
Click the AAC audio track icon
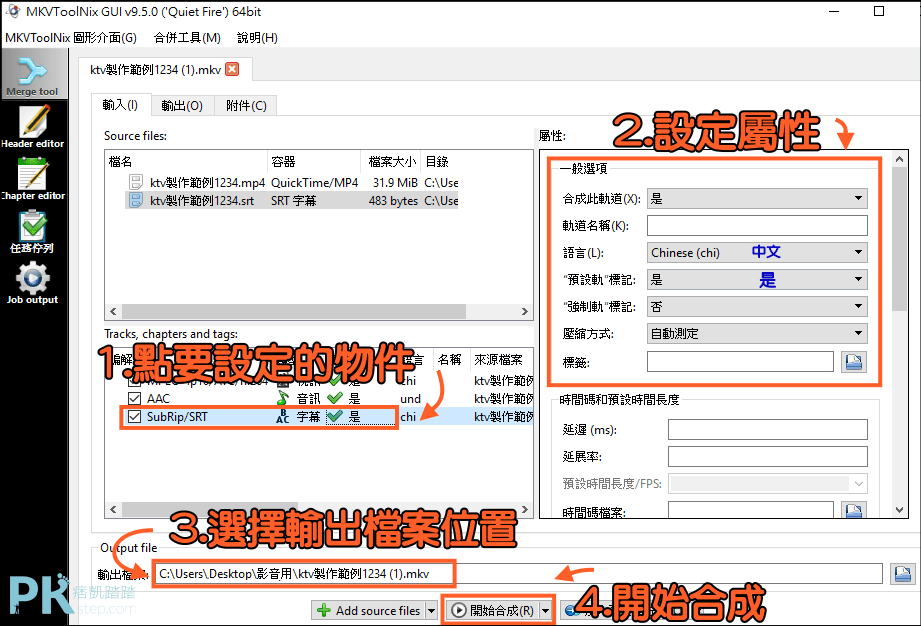(283, 398)
